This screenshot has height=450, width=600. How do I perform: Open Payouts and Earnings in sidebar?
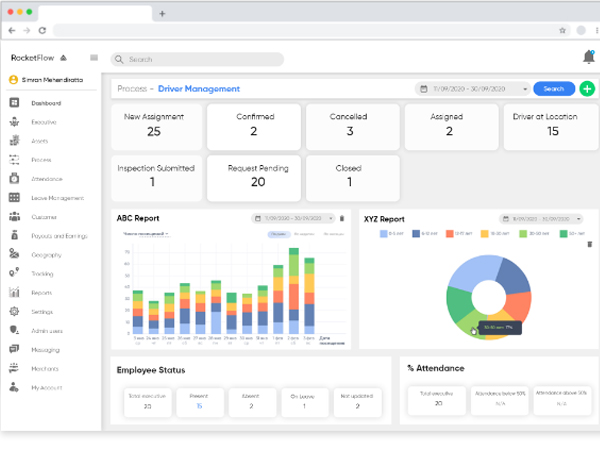[59, 236]
